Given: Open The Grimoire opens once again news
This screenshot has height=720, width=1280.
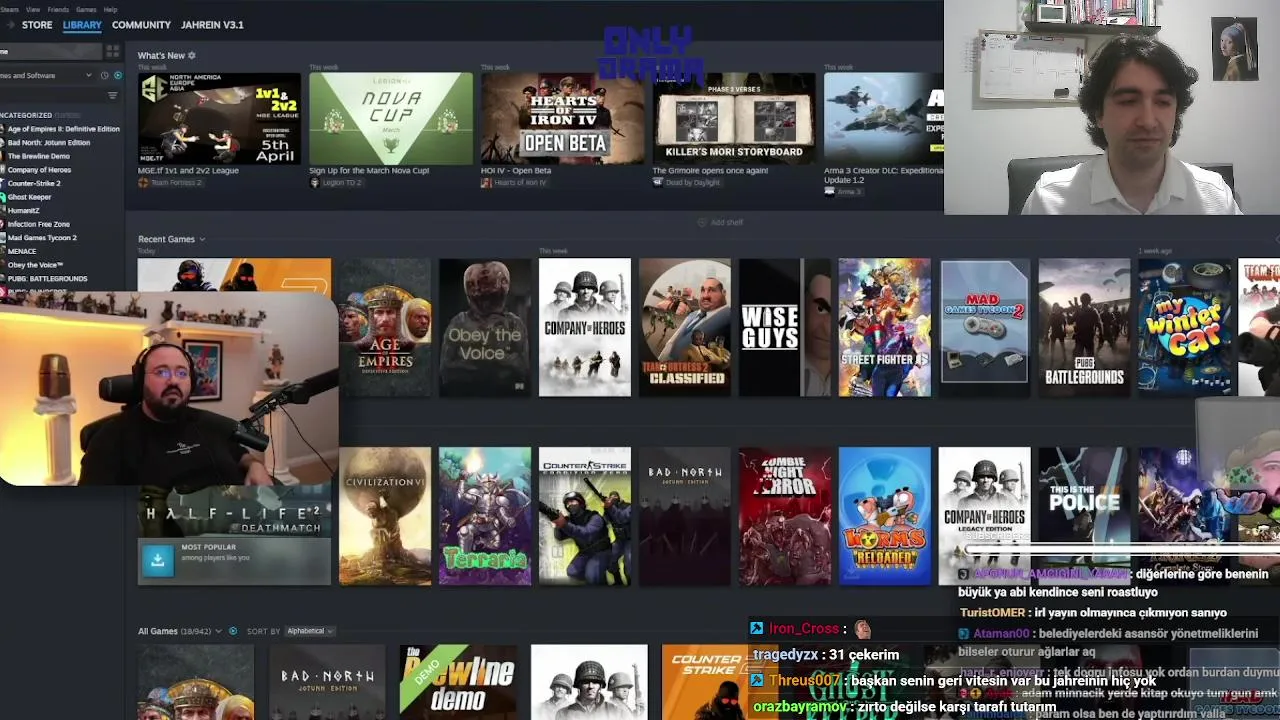Looking at the screenshot, I should (x=710, y=170).
